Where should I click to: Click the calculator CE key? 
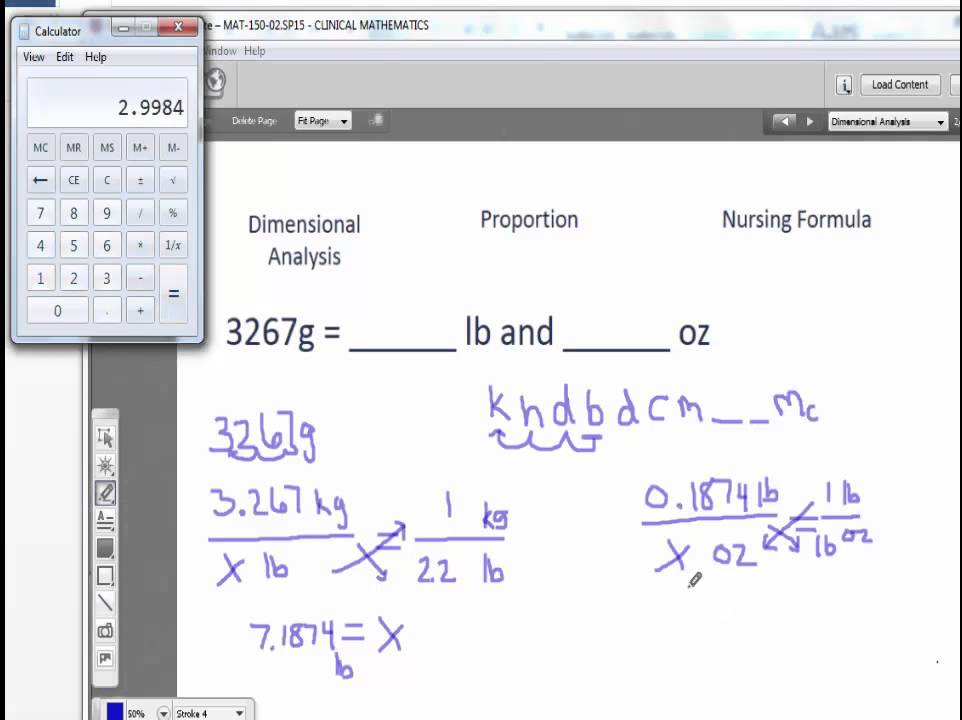click(74, 180)
